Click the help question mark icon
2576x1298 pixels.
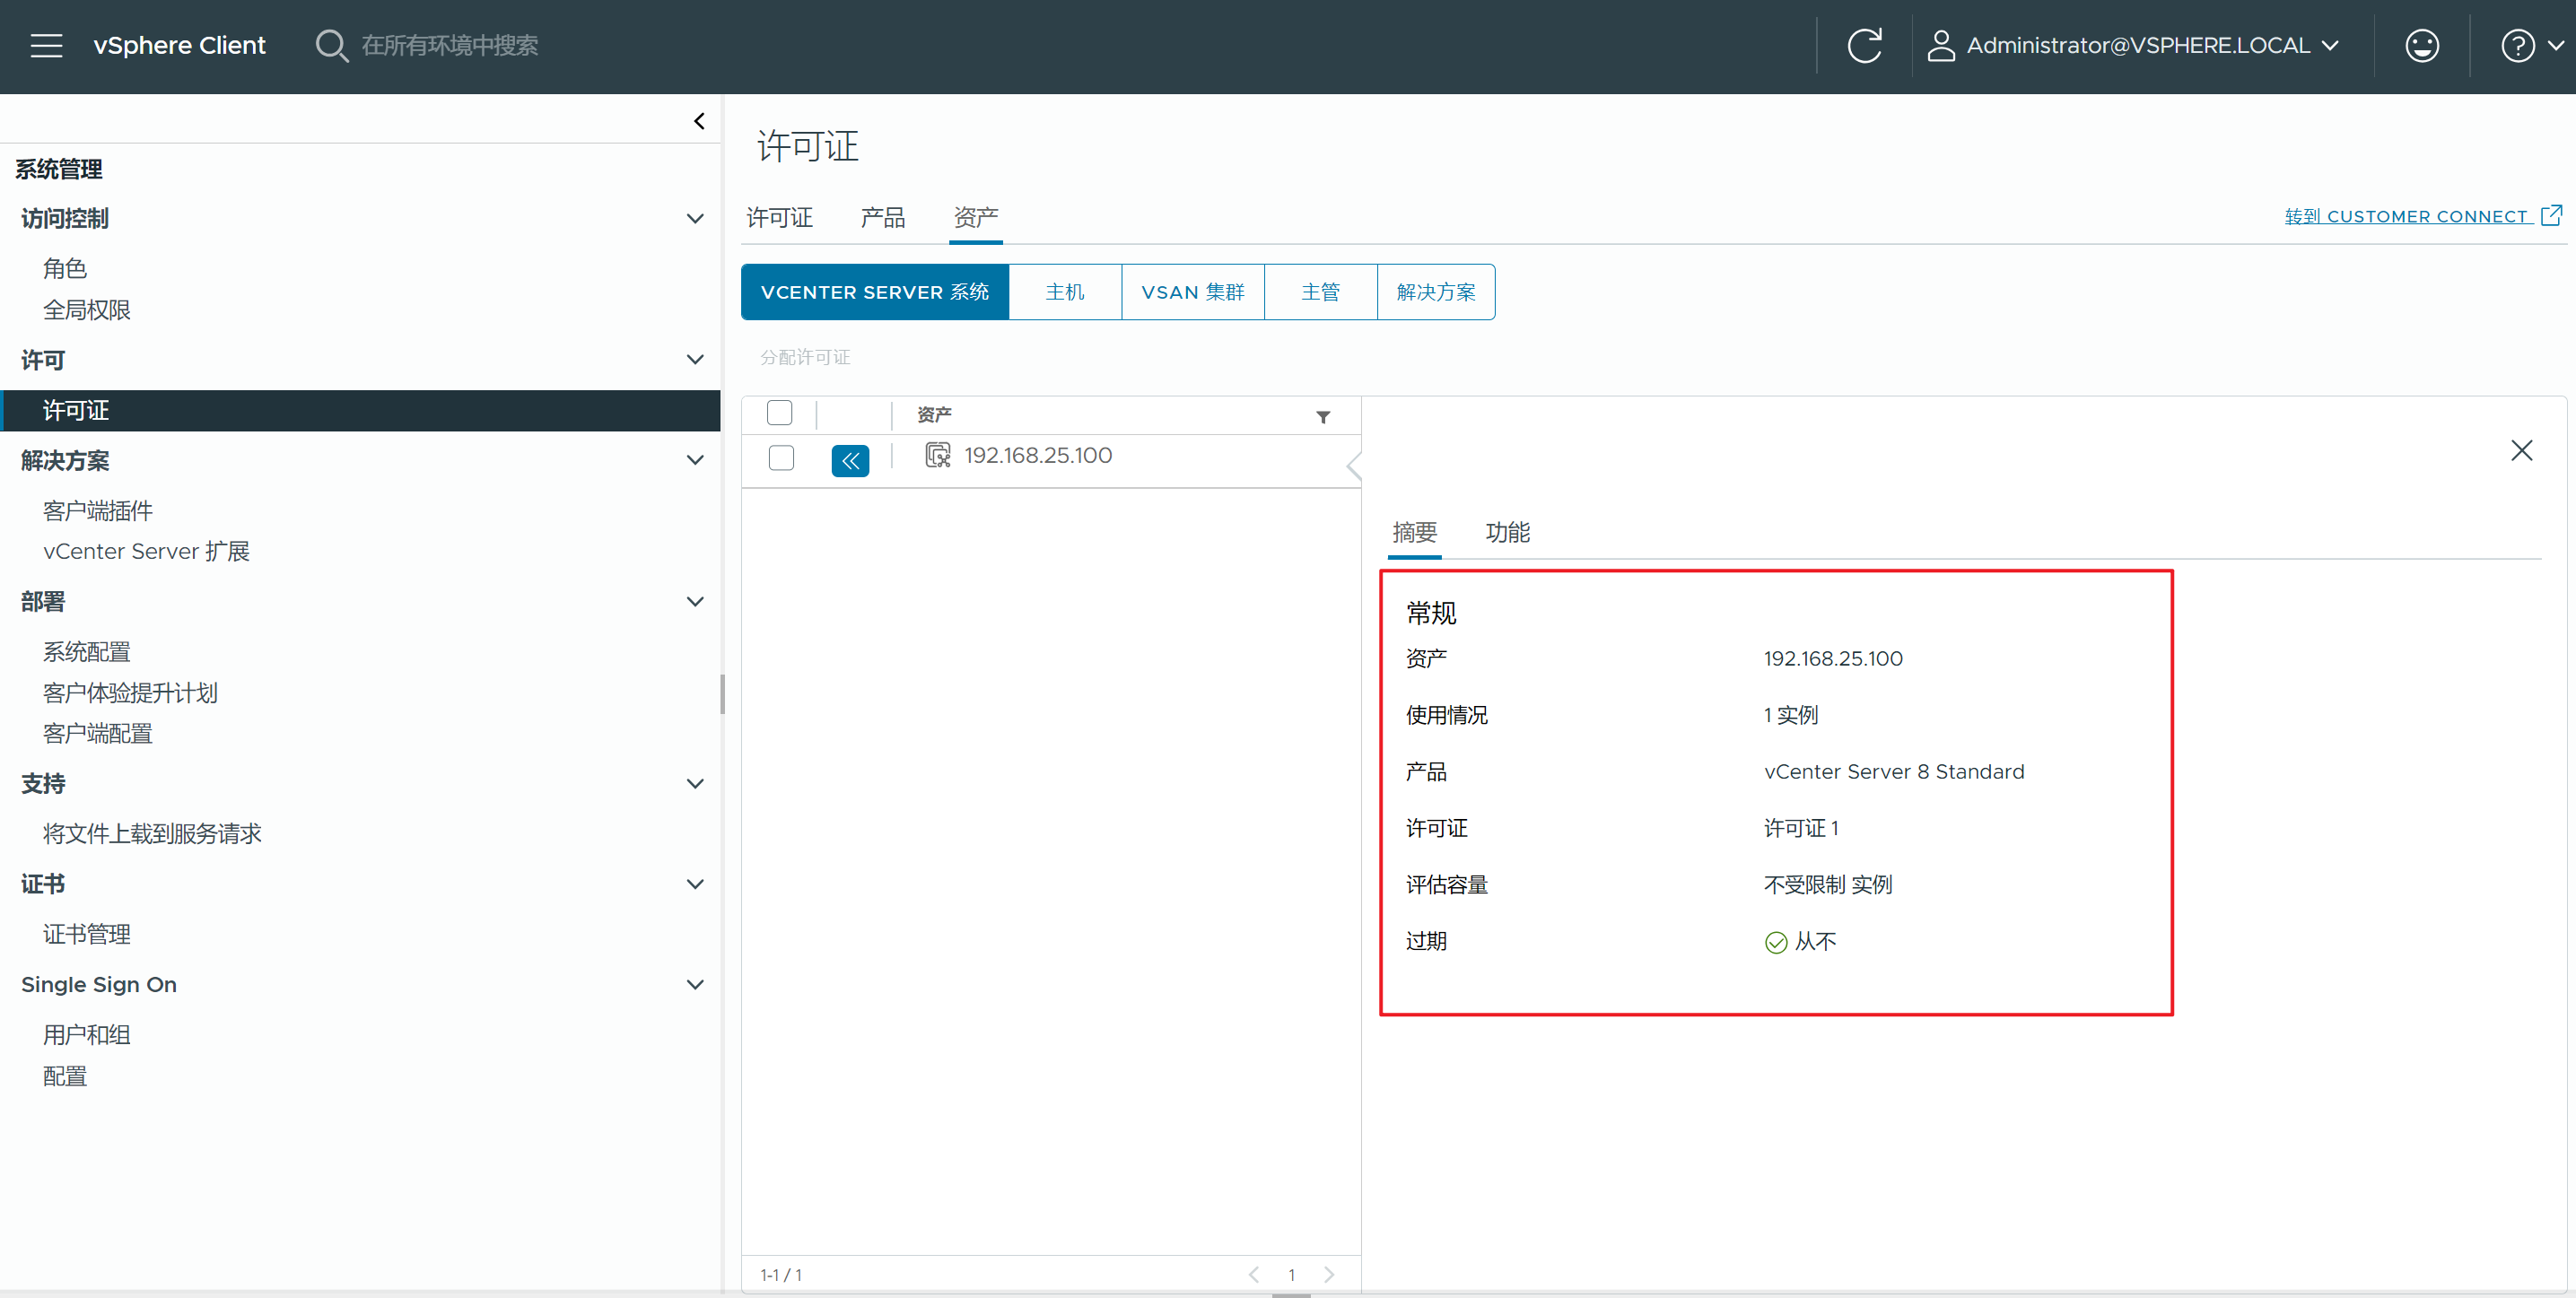click(2517, 46)
